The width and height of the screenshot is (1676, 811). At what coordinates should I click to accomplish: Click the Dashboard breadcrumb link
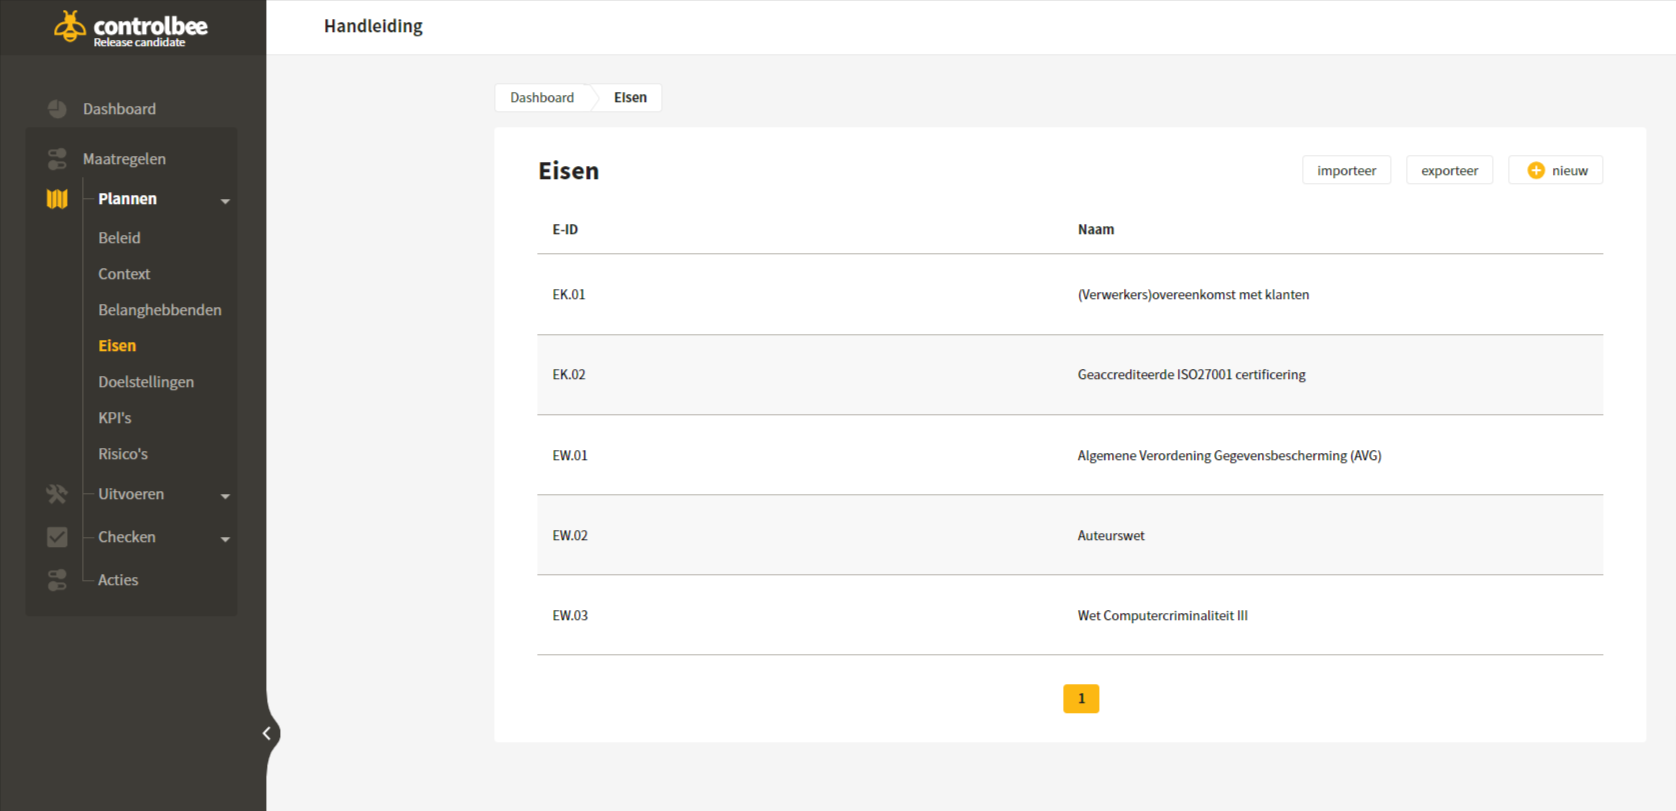[x=542, y=98]
